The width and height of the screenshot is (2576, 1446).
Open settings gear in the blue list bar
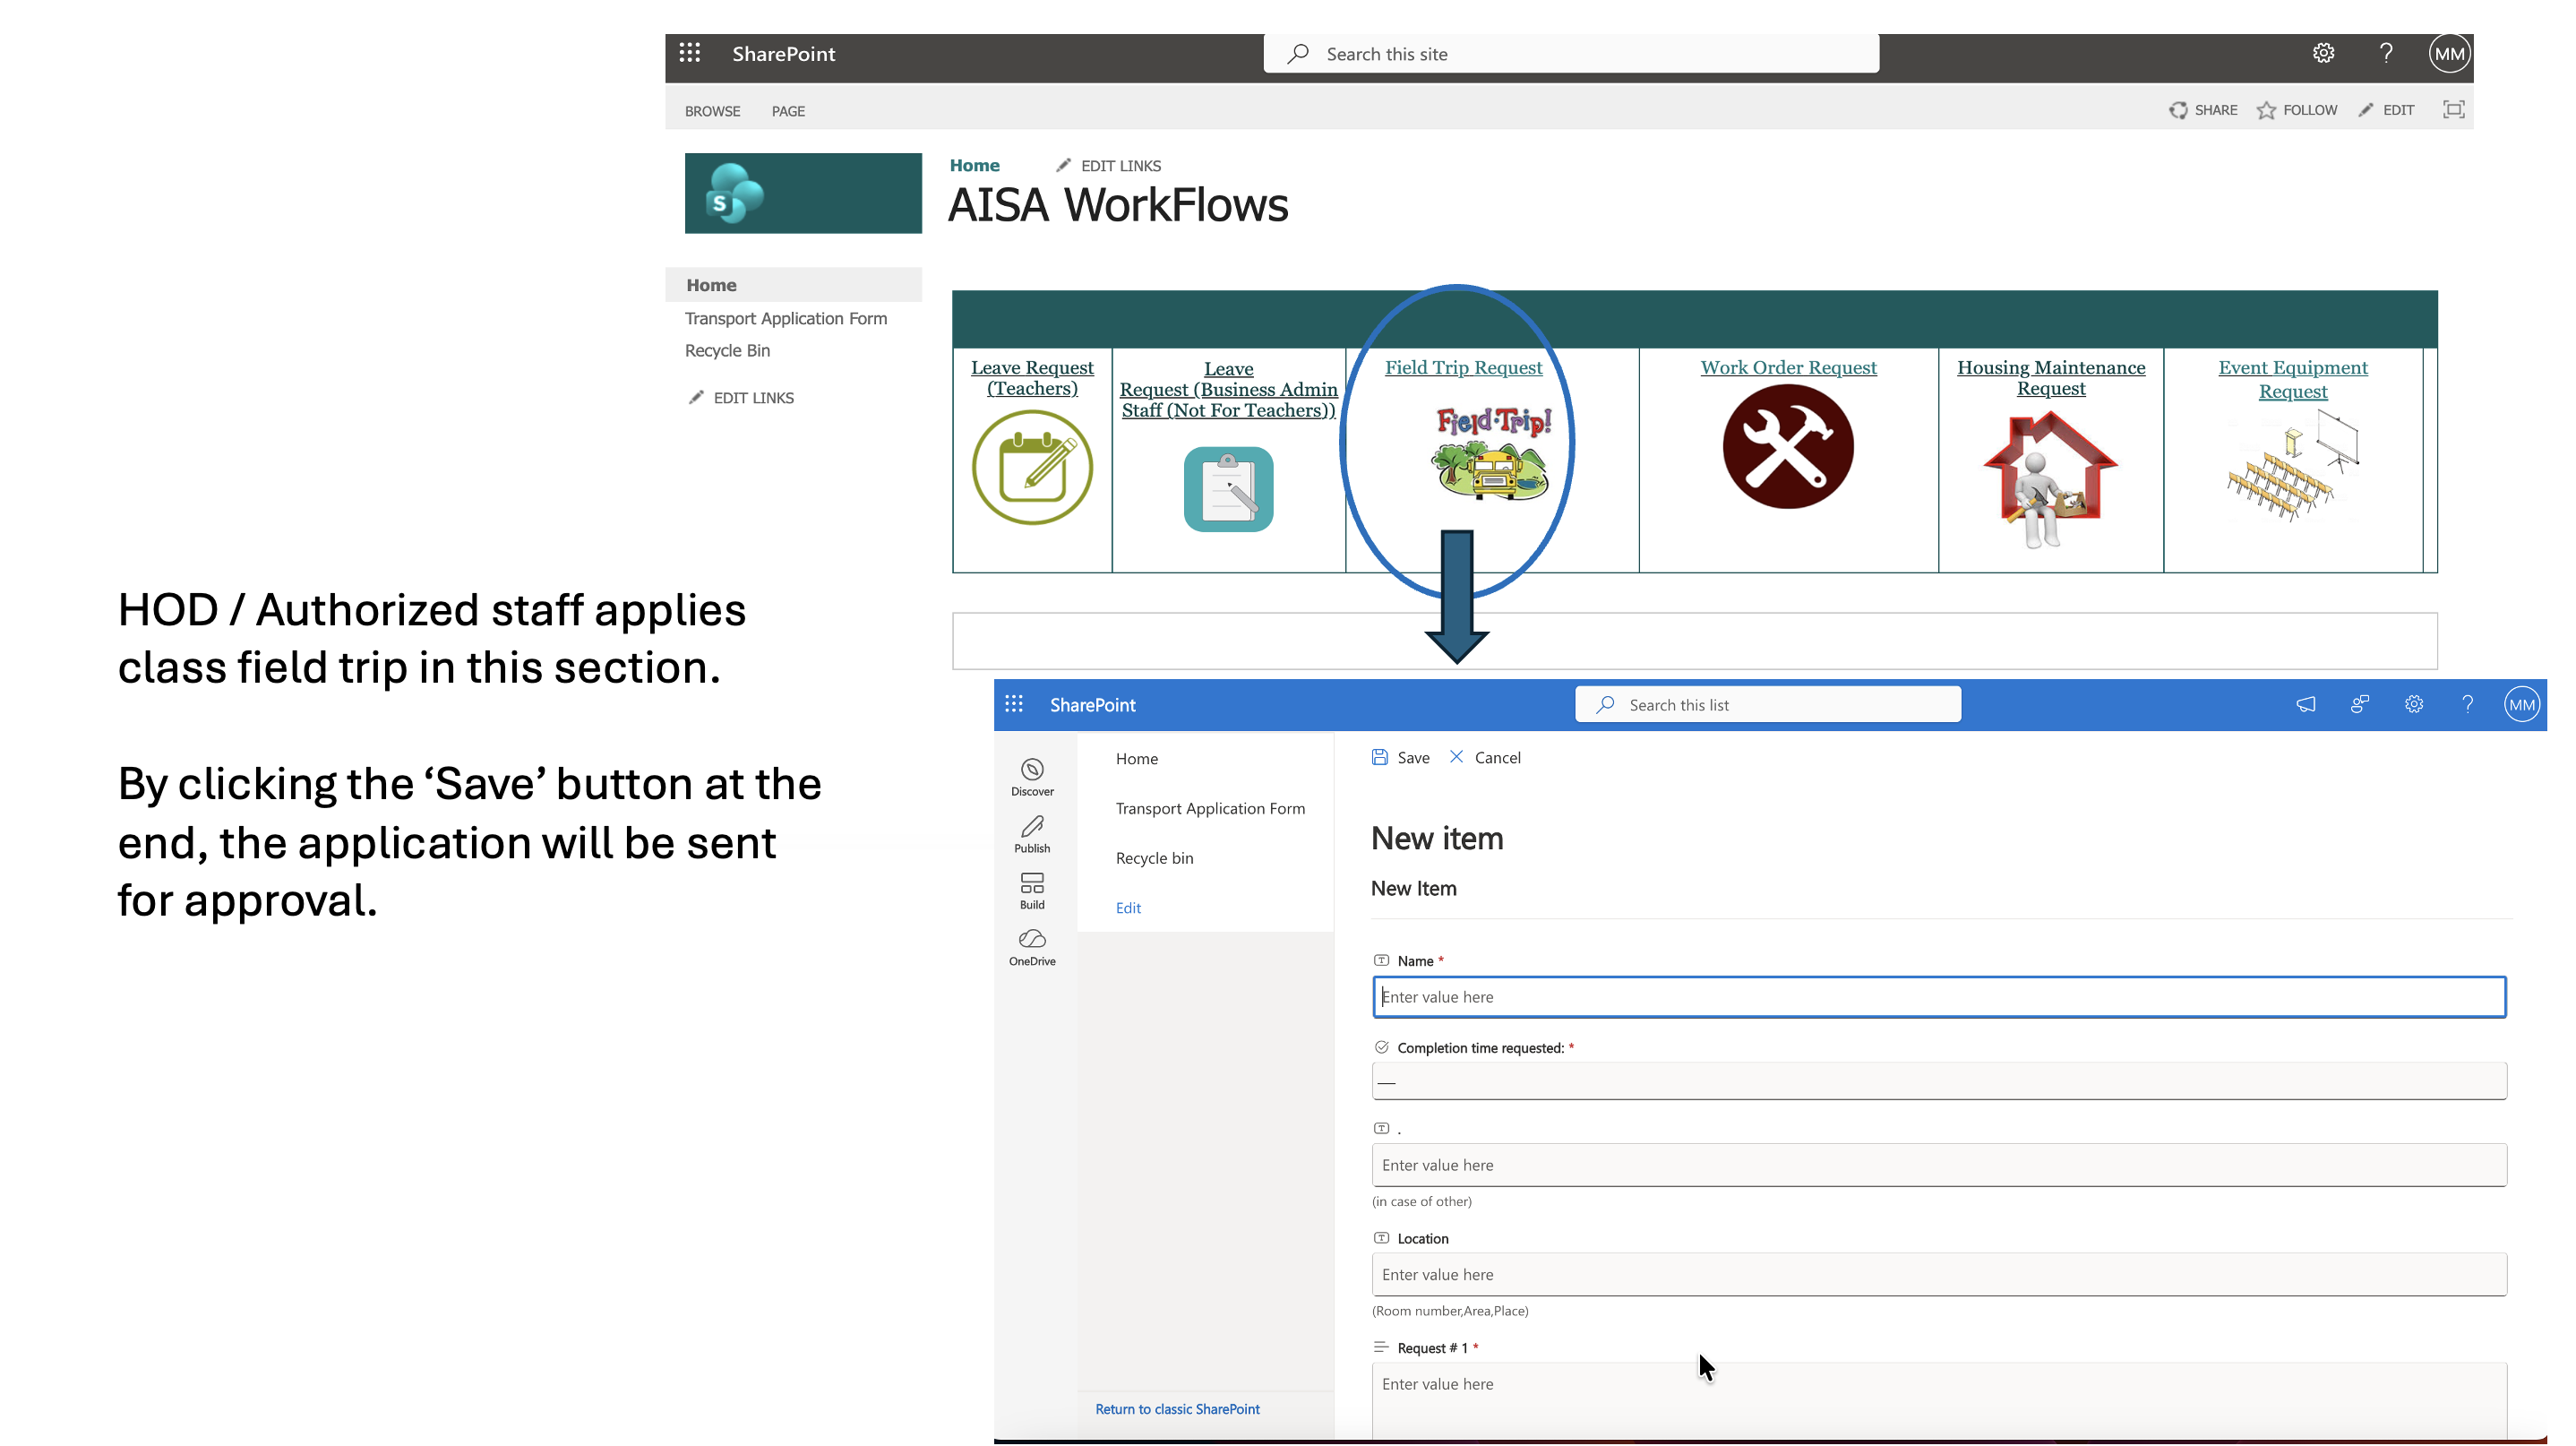[2413, 704]
